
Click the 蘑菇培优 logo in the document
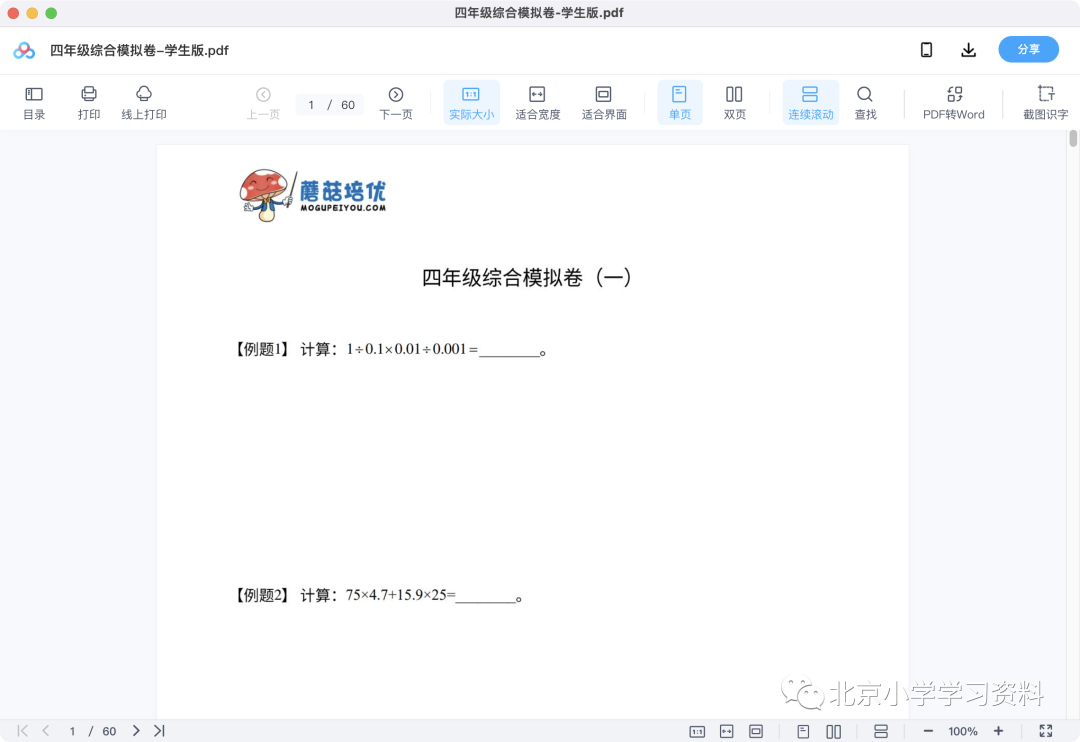(313, 196)
